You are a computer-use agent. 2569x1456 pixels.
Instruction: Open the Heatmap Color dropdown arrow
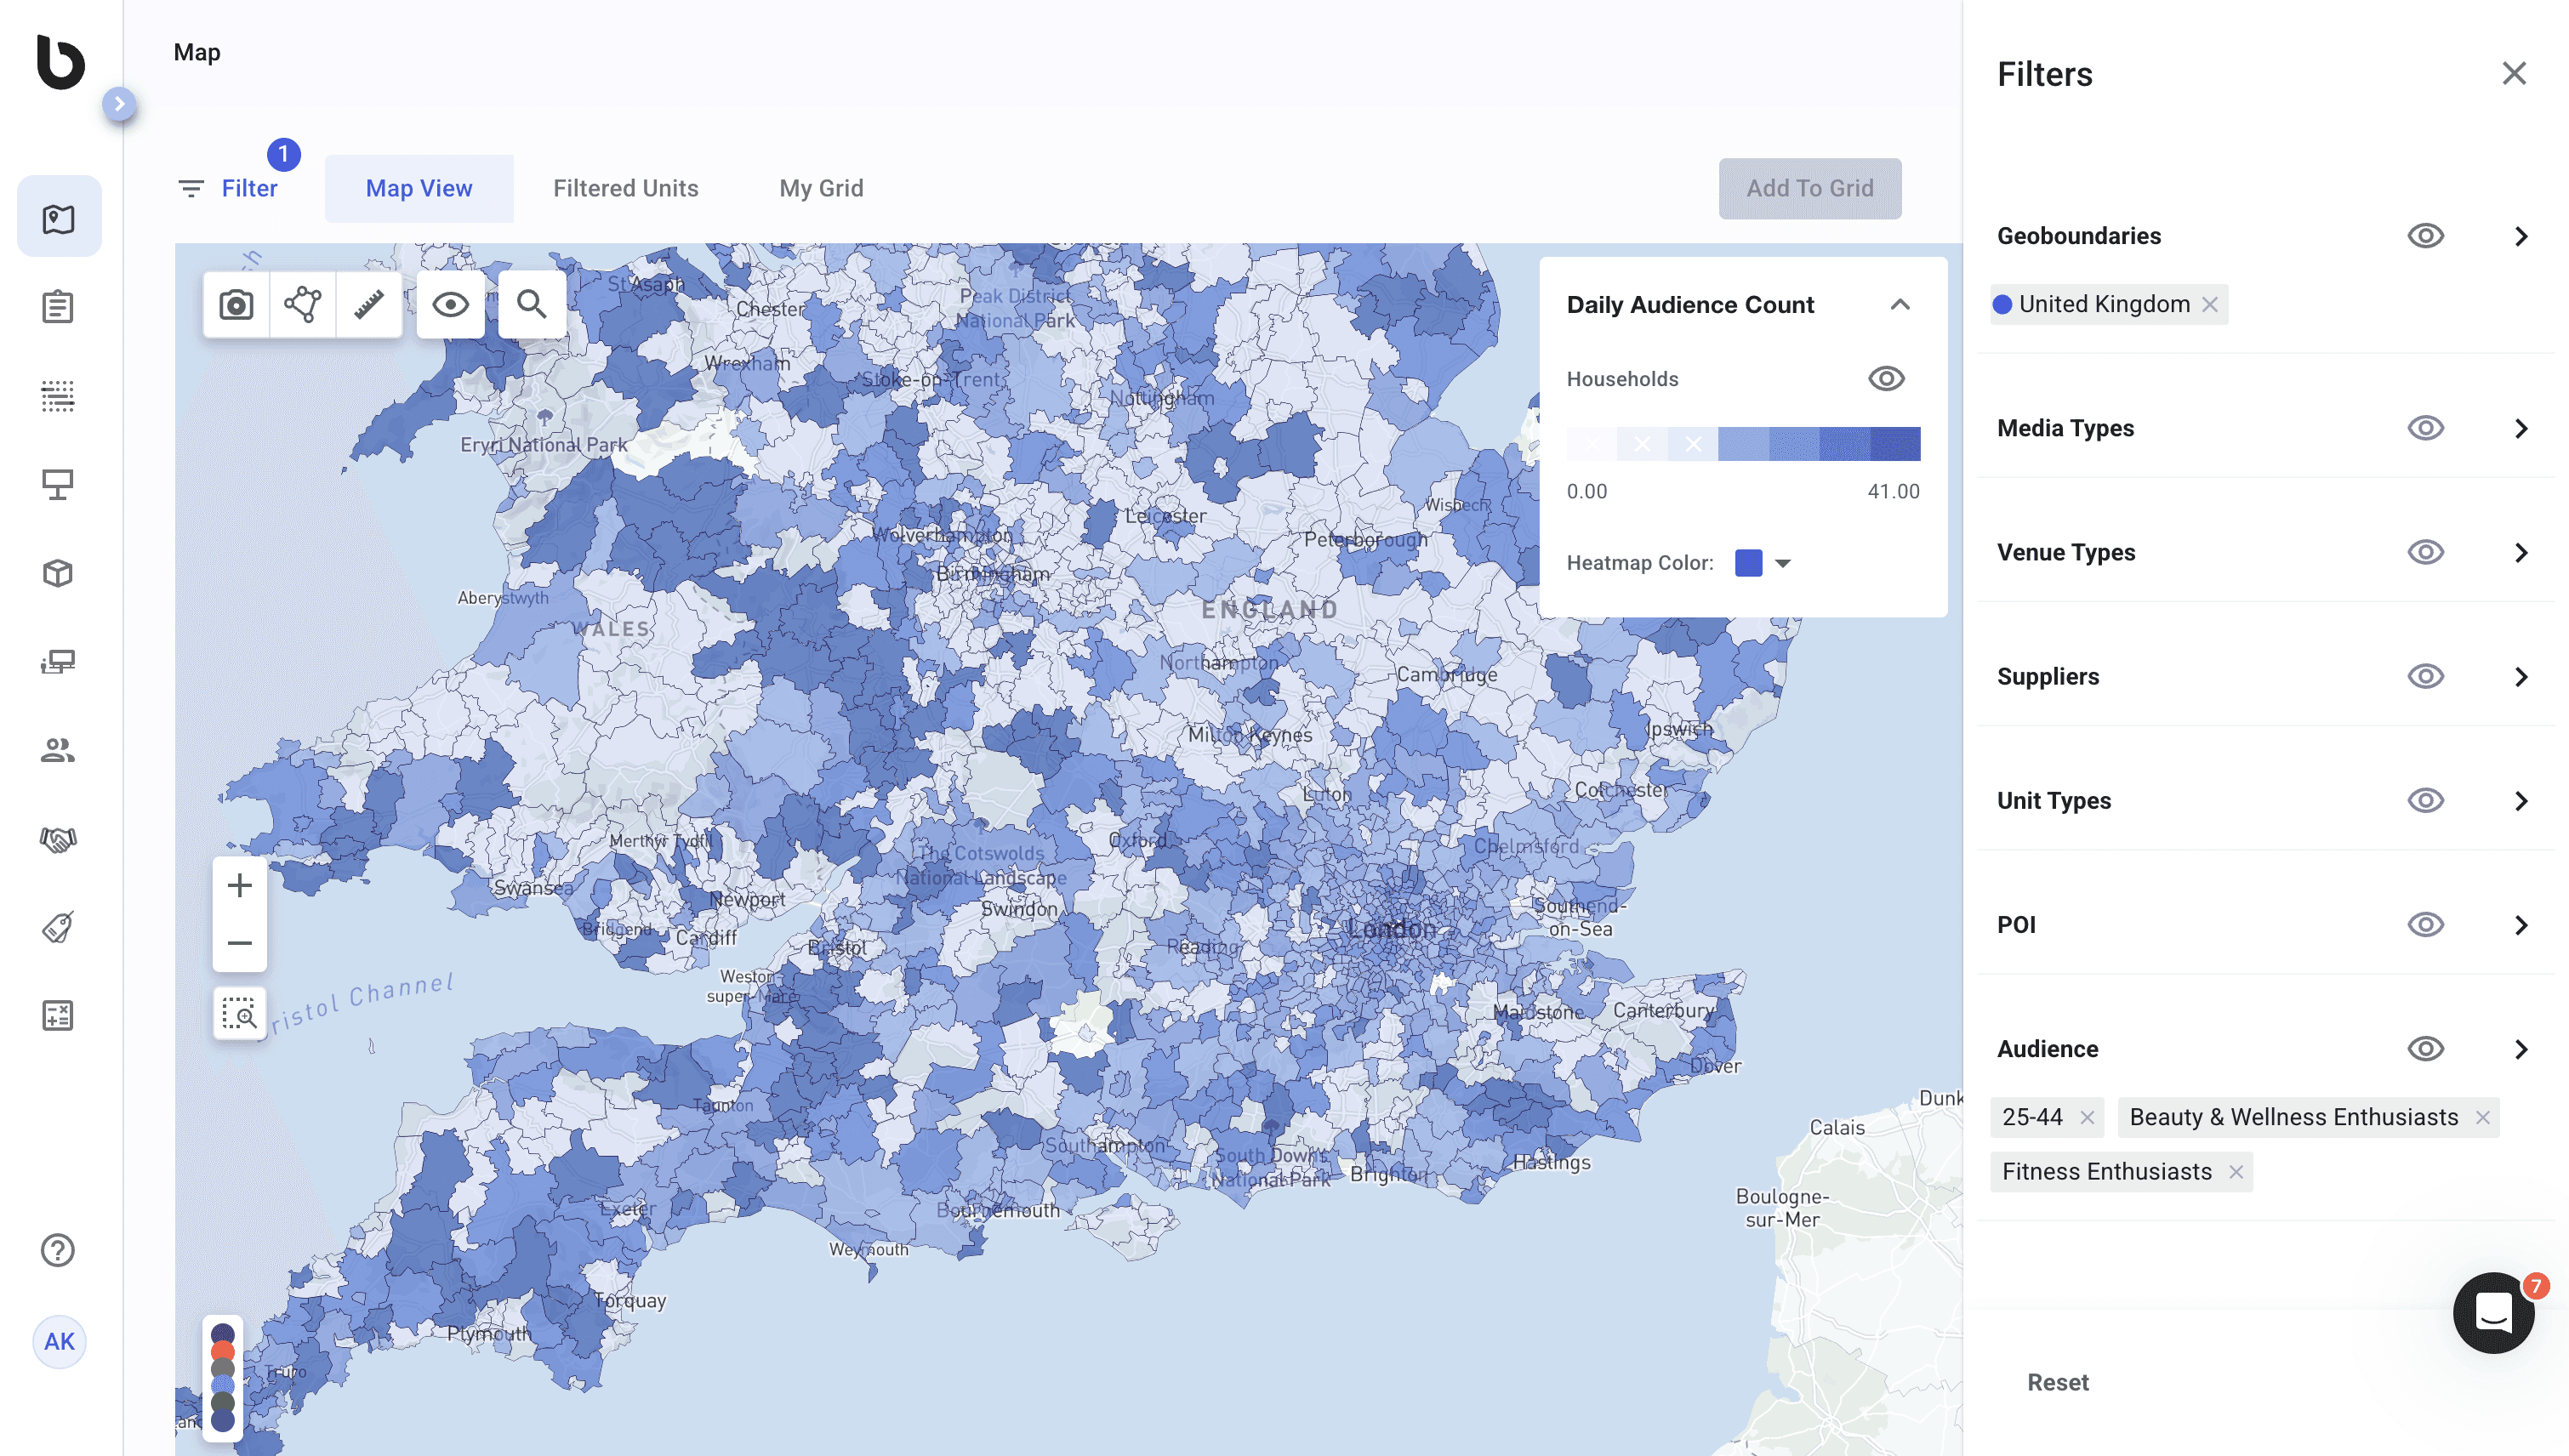1783,563
